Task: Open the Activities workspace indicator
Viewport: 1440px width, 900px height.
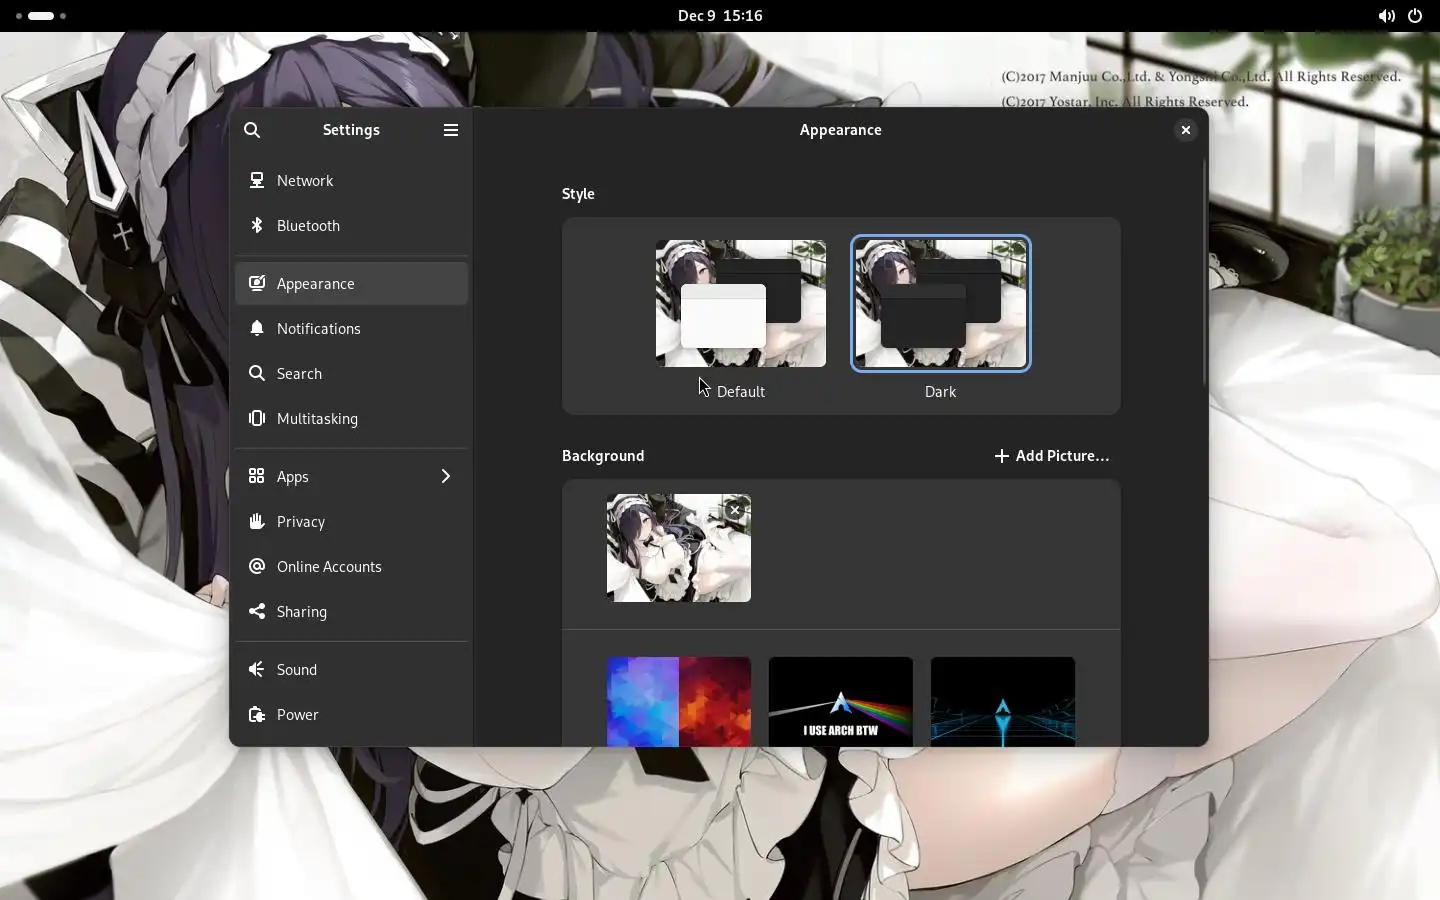Action: coord(41,16)
